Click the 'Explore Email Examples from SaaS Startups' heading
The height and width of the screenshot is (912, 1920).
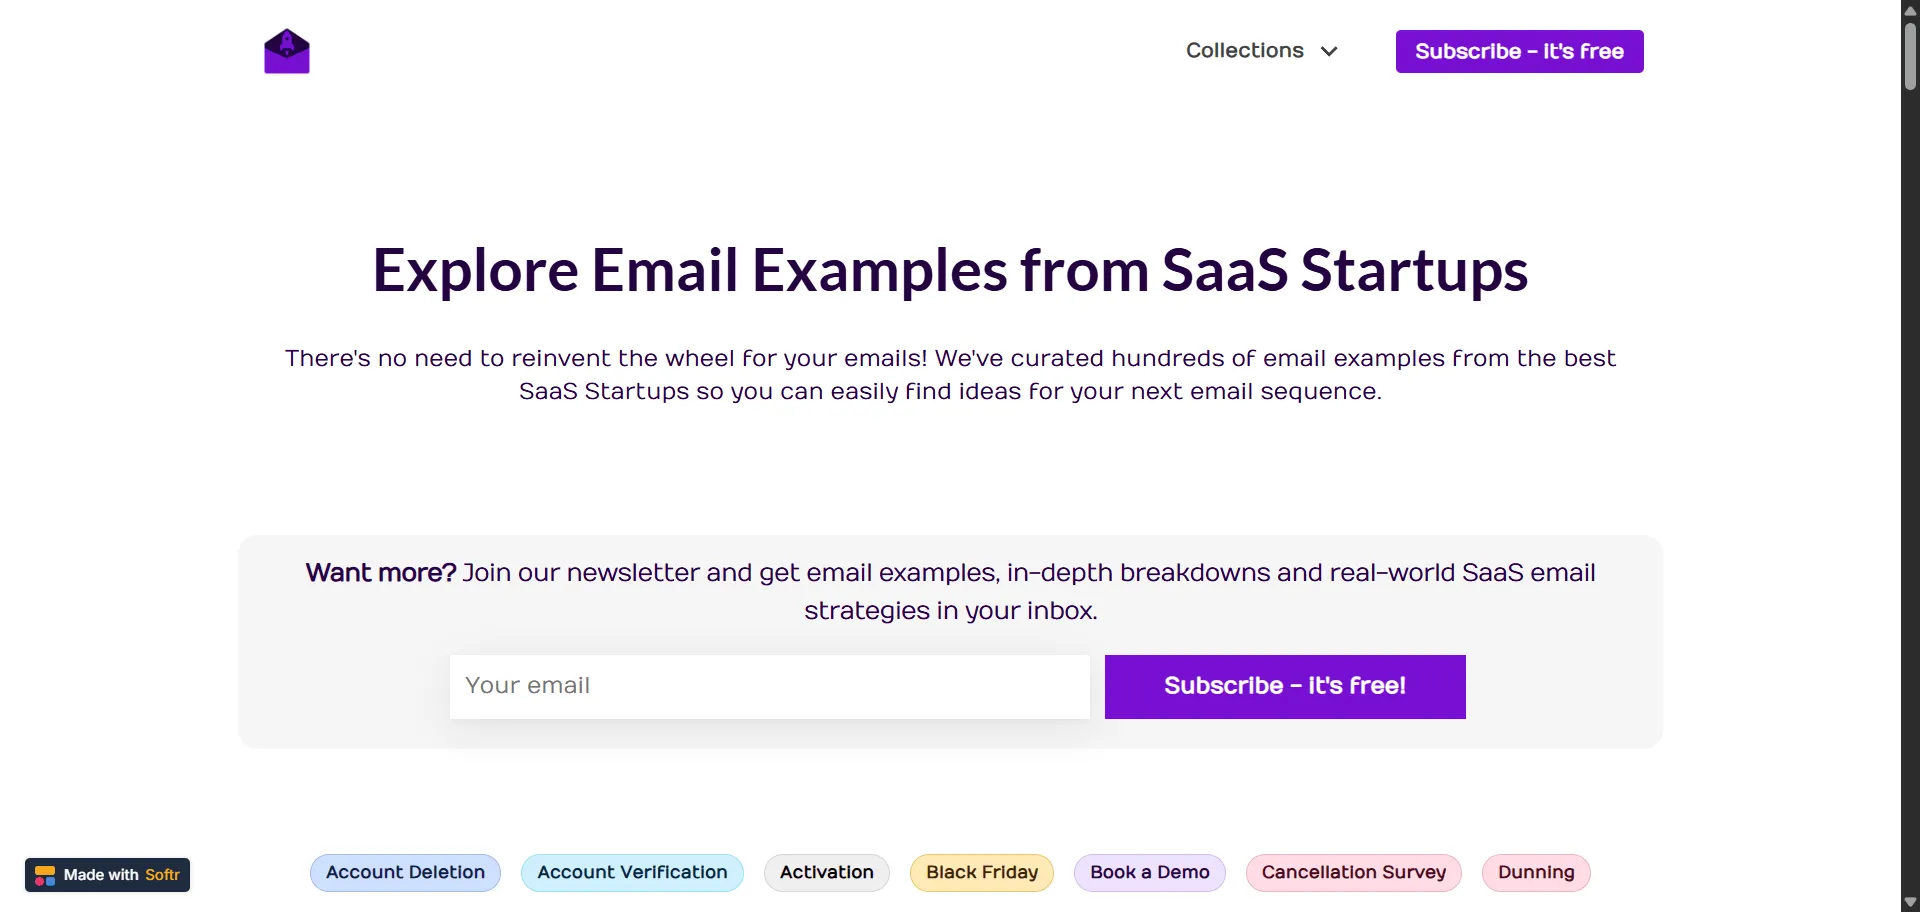tap(949, 270)
